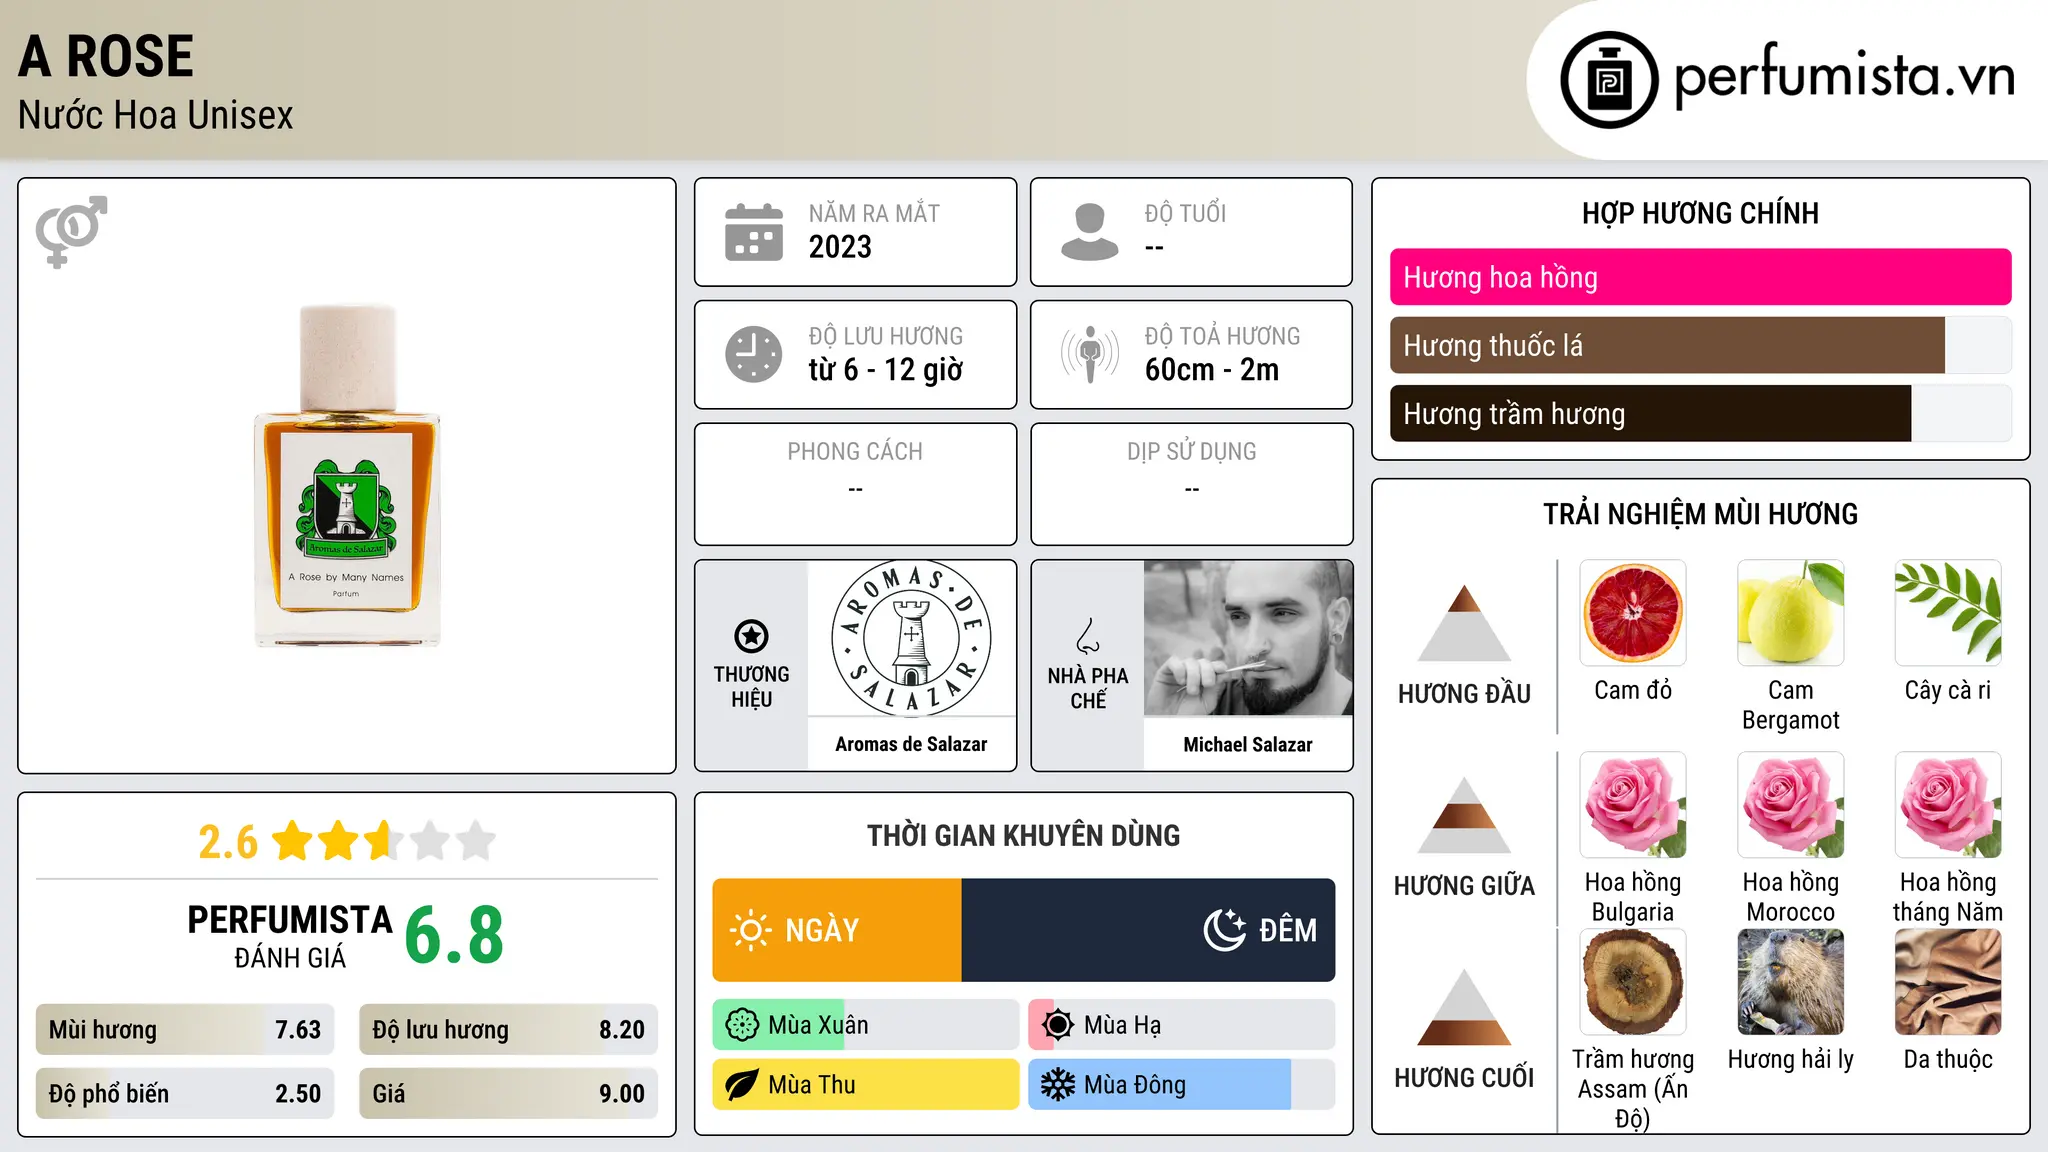
Task: Click the dark Hương trầm hương accord bar
Action: coord(1650,414)
